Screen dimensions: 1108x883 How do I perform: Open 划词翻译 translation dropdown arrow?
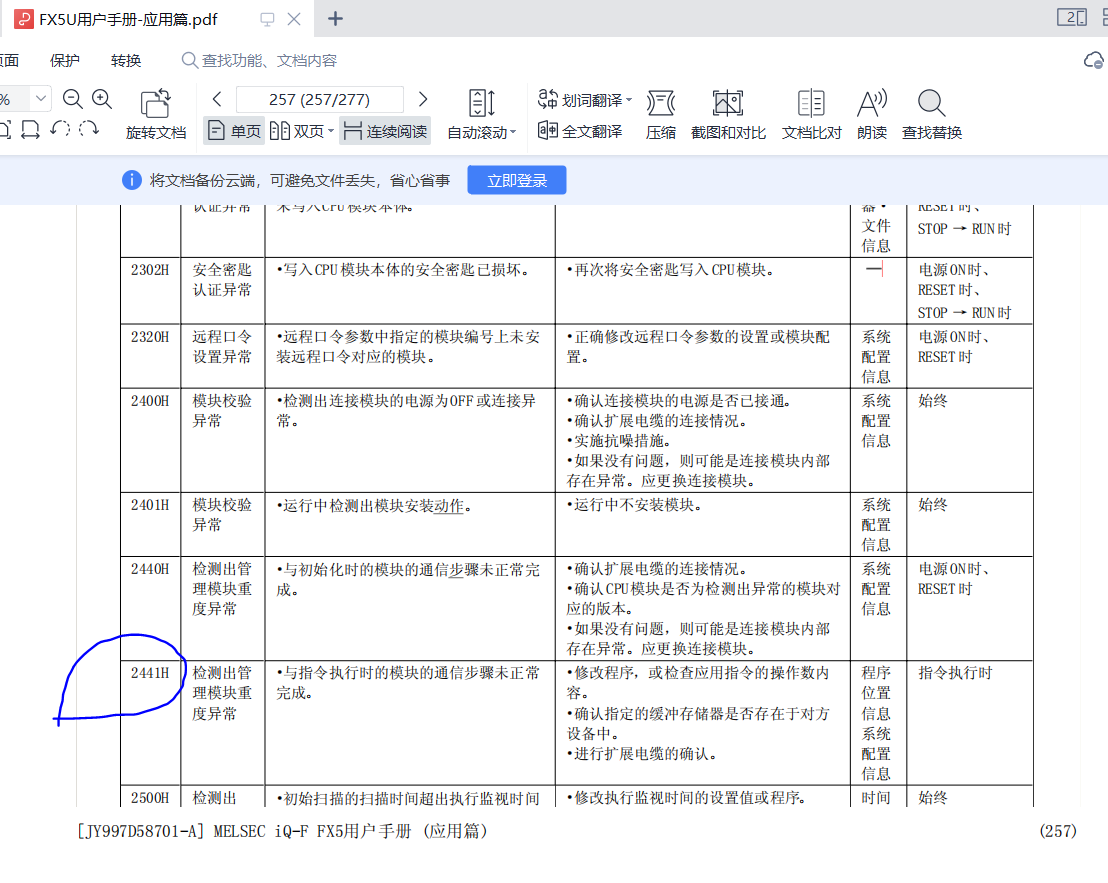point(629,100)
